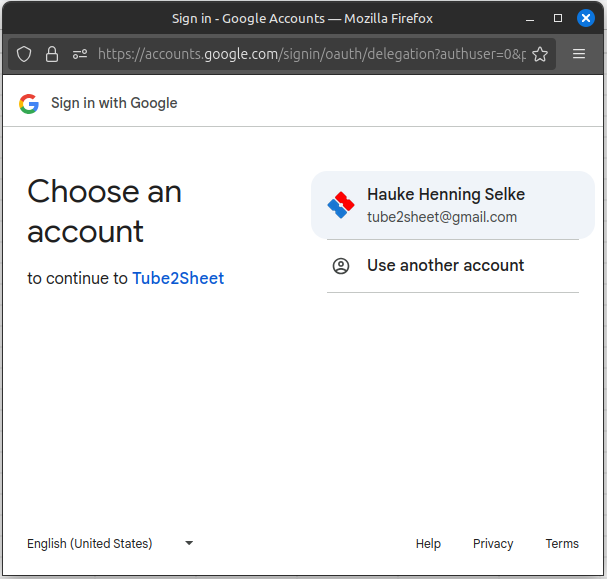The height and width of the screenshot is (579, 607).
Task: Select the Hauke Henning Selke account
Action: point(453,205)
